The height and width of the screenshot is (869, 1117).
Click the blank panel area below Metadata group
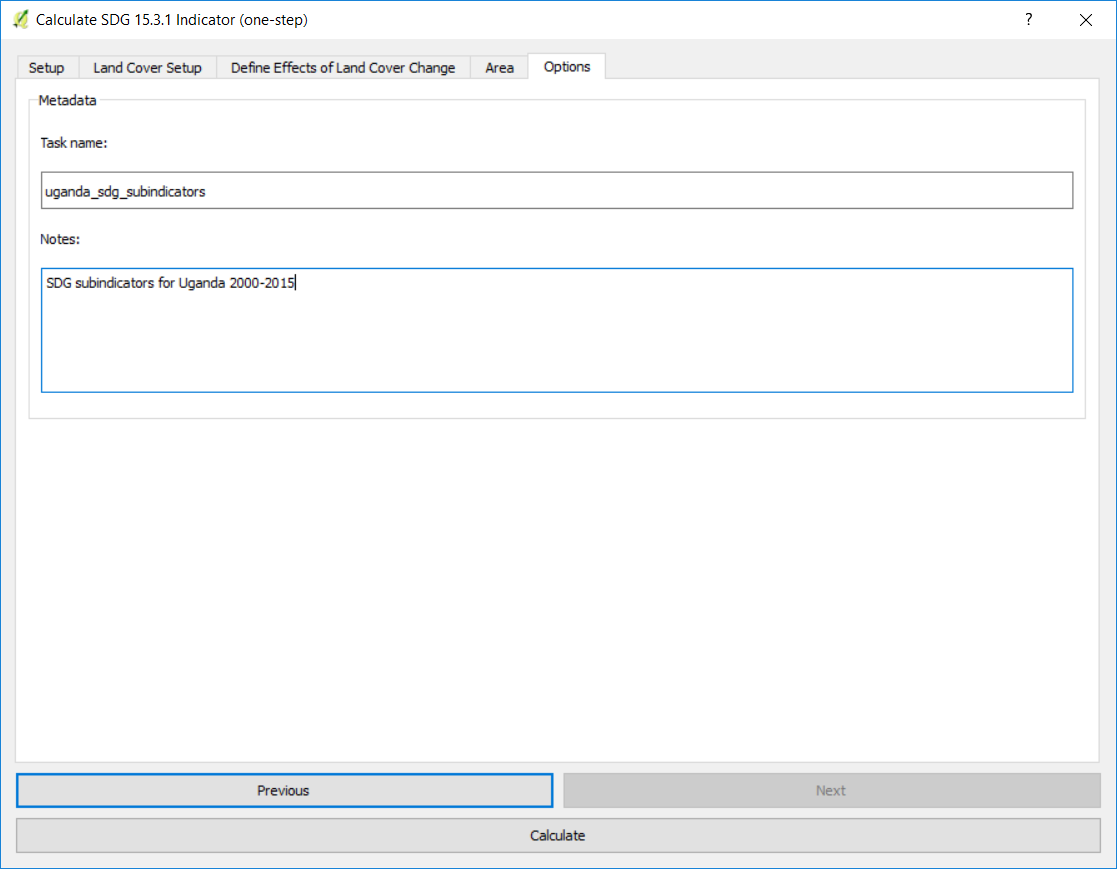(556, 590)
